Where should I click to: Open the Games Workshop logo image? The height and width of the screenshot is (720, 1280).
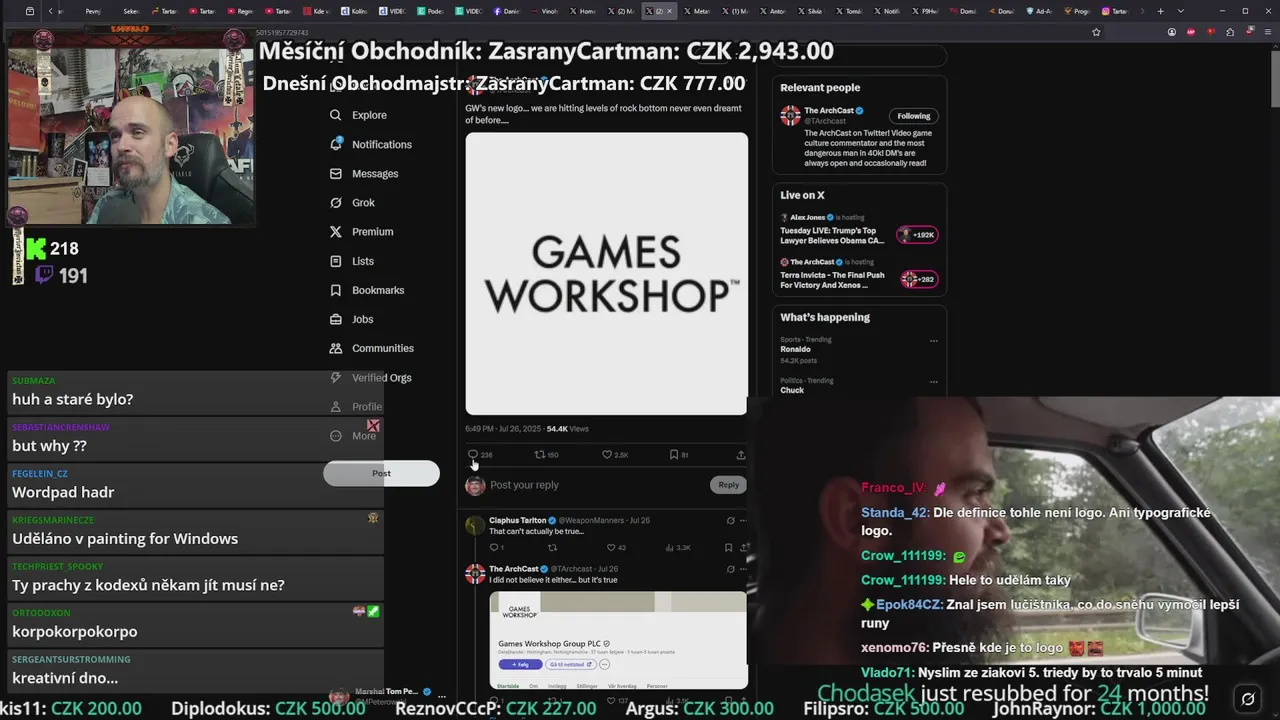606,273
